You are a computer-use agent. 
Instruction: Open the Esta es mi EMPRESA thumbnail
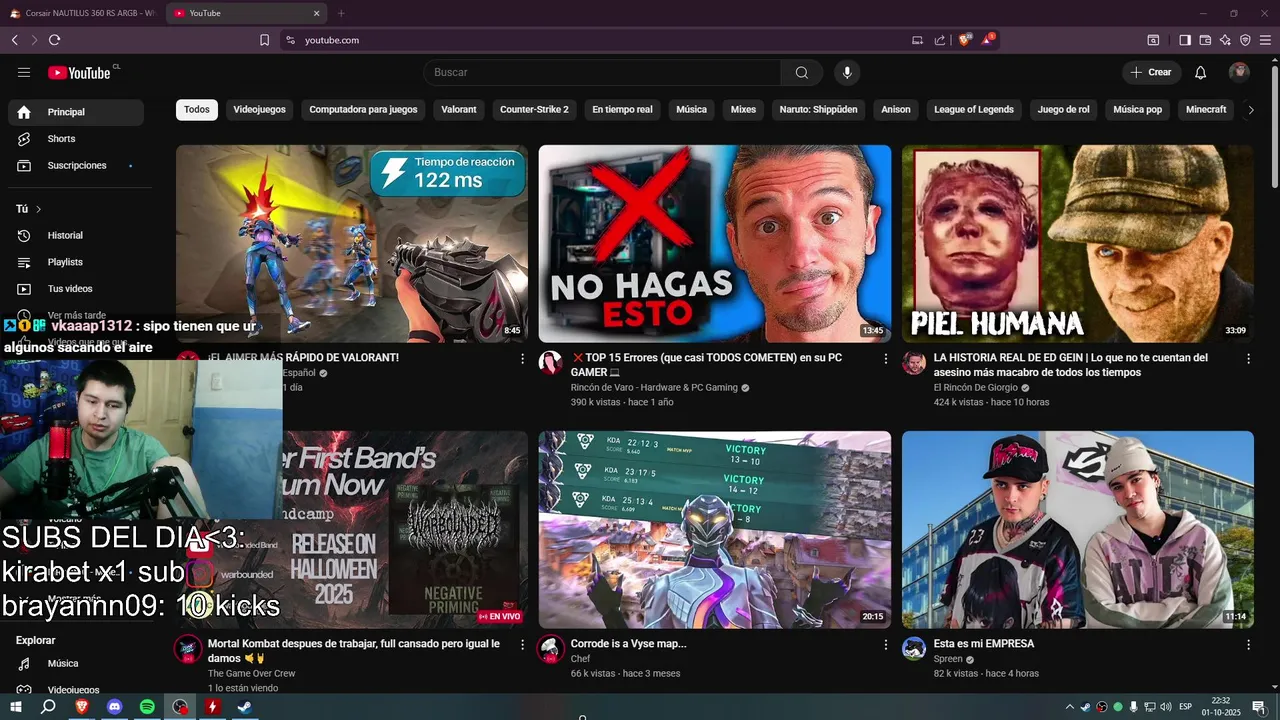tap(1078, 530)
